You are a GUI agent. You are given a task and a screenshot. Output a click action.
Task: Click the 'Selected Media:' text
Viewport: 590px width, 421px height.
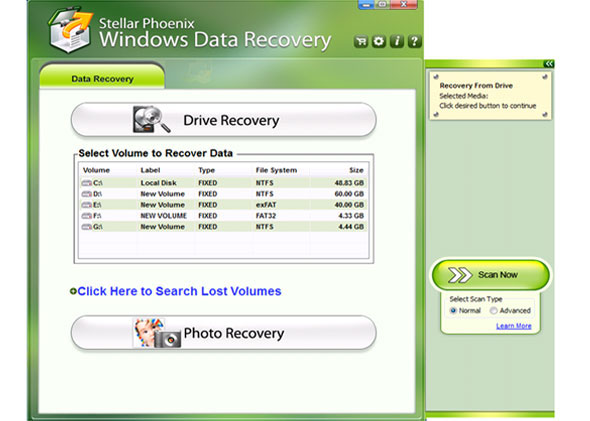[x=464, y=96]
